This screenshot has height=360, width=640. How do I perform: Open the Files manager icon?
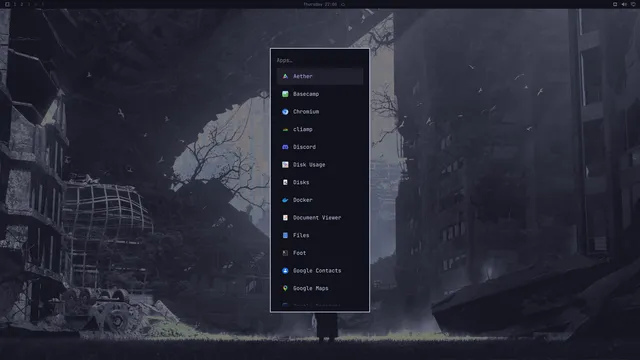(x=285, y=236)
